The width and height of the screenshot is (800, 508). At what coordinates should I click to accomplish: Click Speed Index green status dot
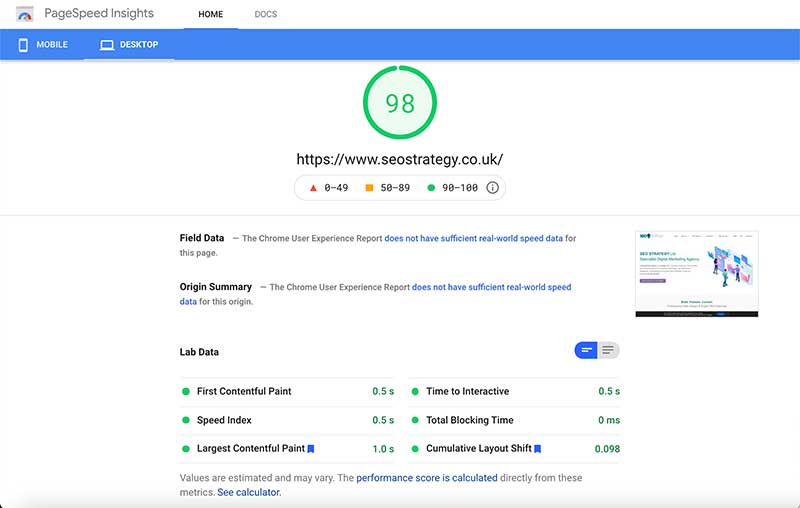[186, 420]
